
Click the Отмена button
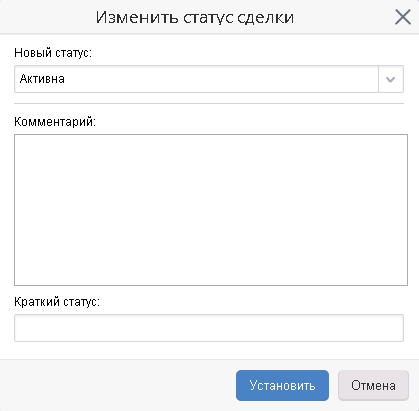373,385
